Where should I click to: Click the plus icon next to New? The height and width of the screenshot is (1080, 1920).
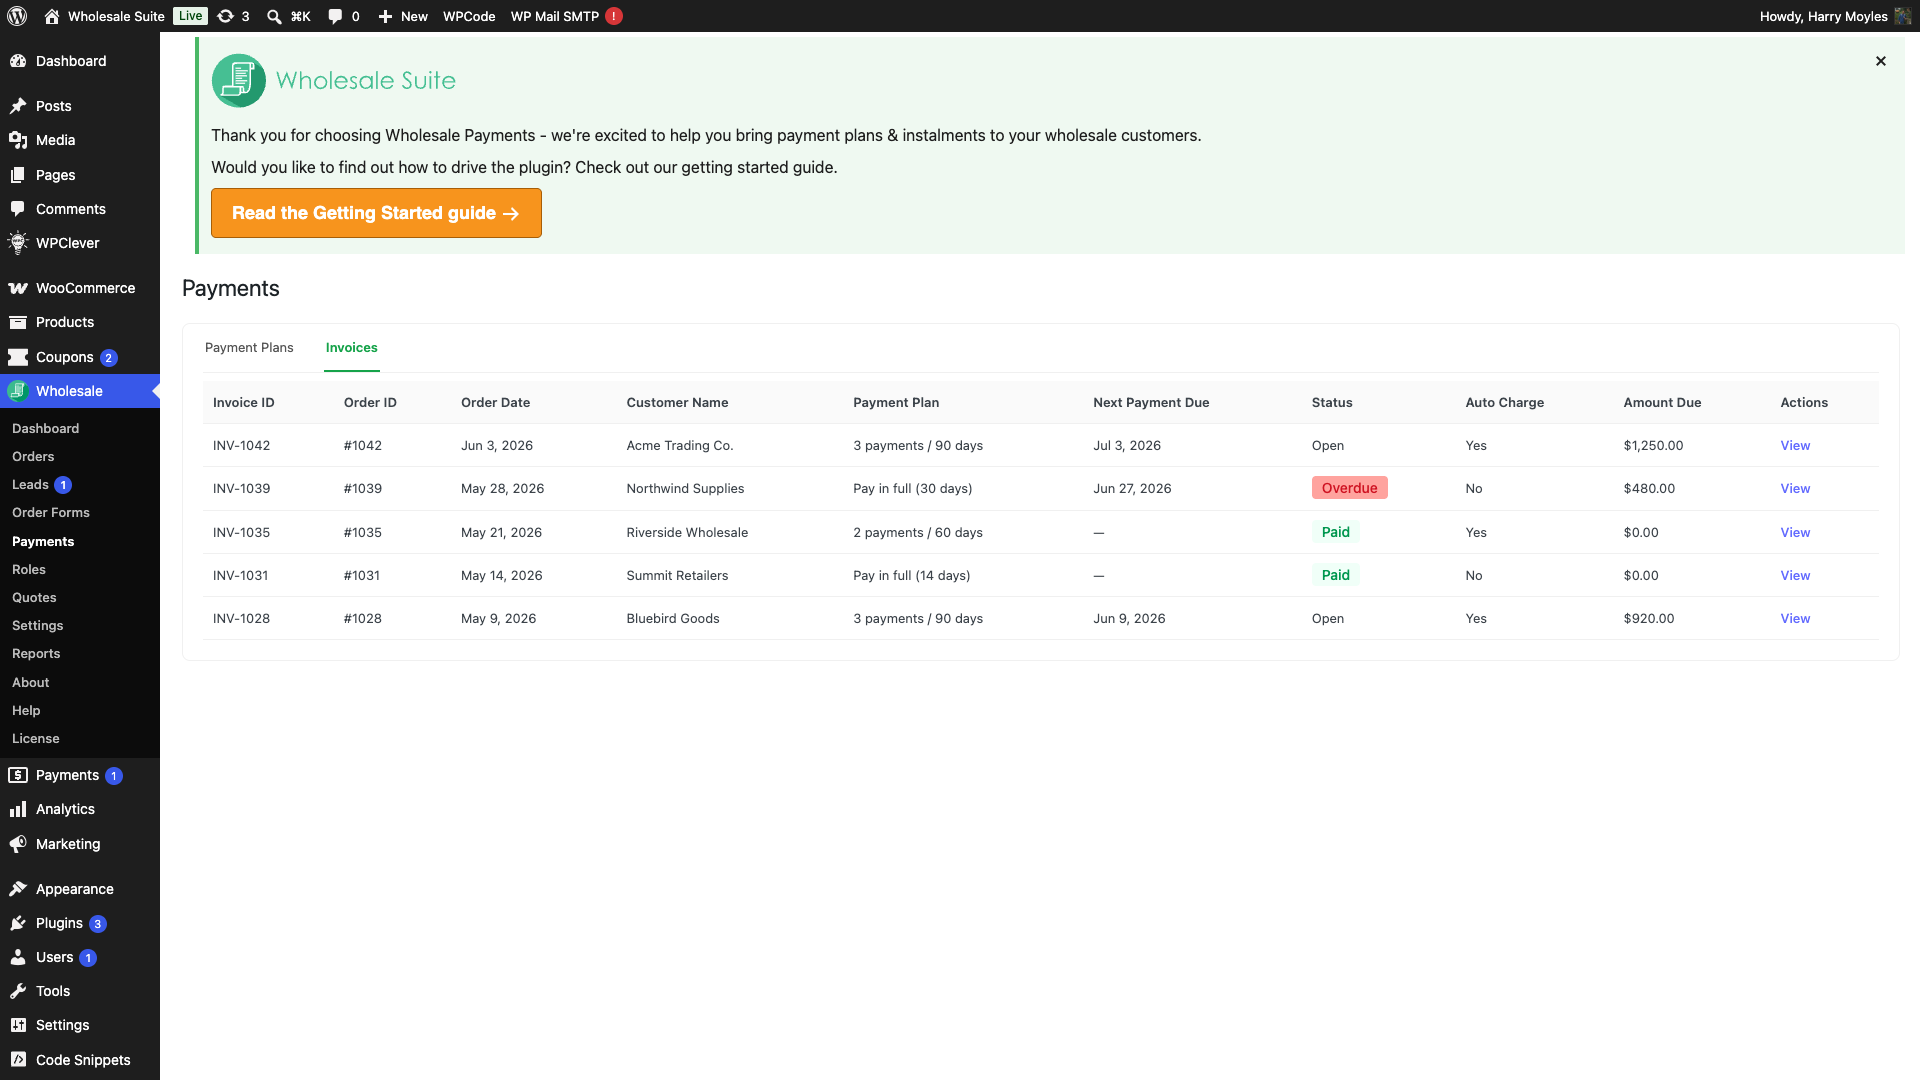[x=385, y=16]
